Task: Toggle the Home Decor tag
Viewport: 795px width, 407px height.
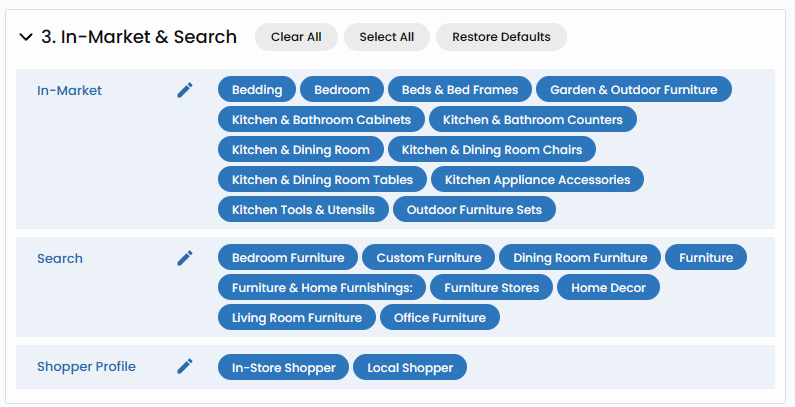Action: pos(608,288)
